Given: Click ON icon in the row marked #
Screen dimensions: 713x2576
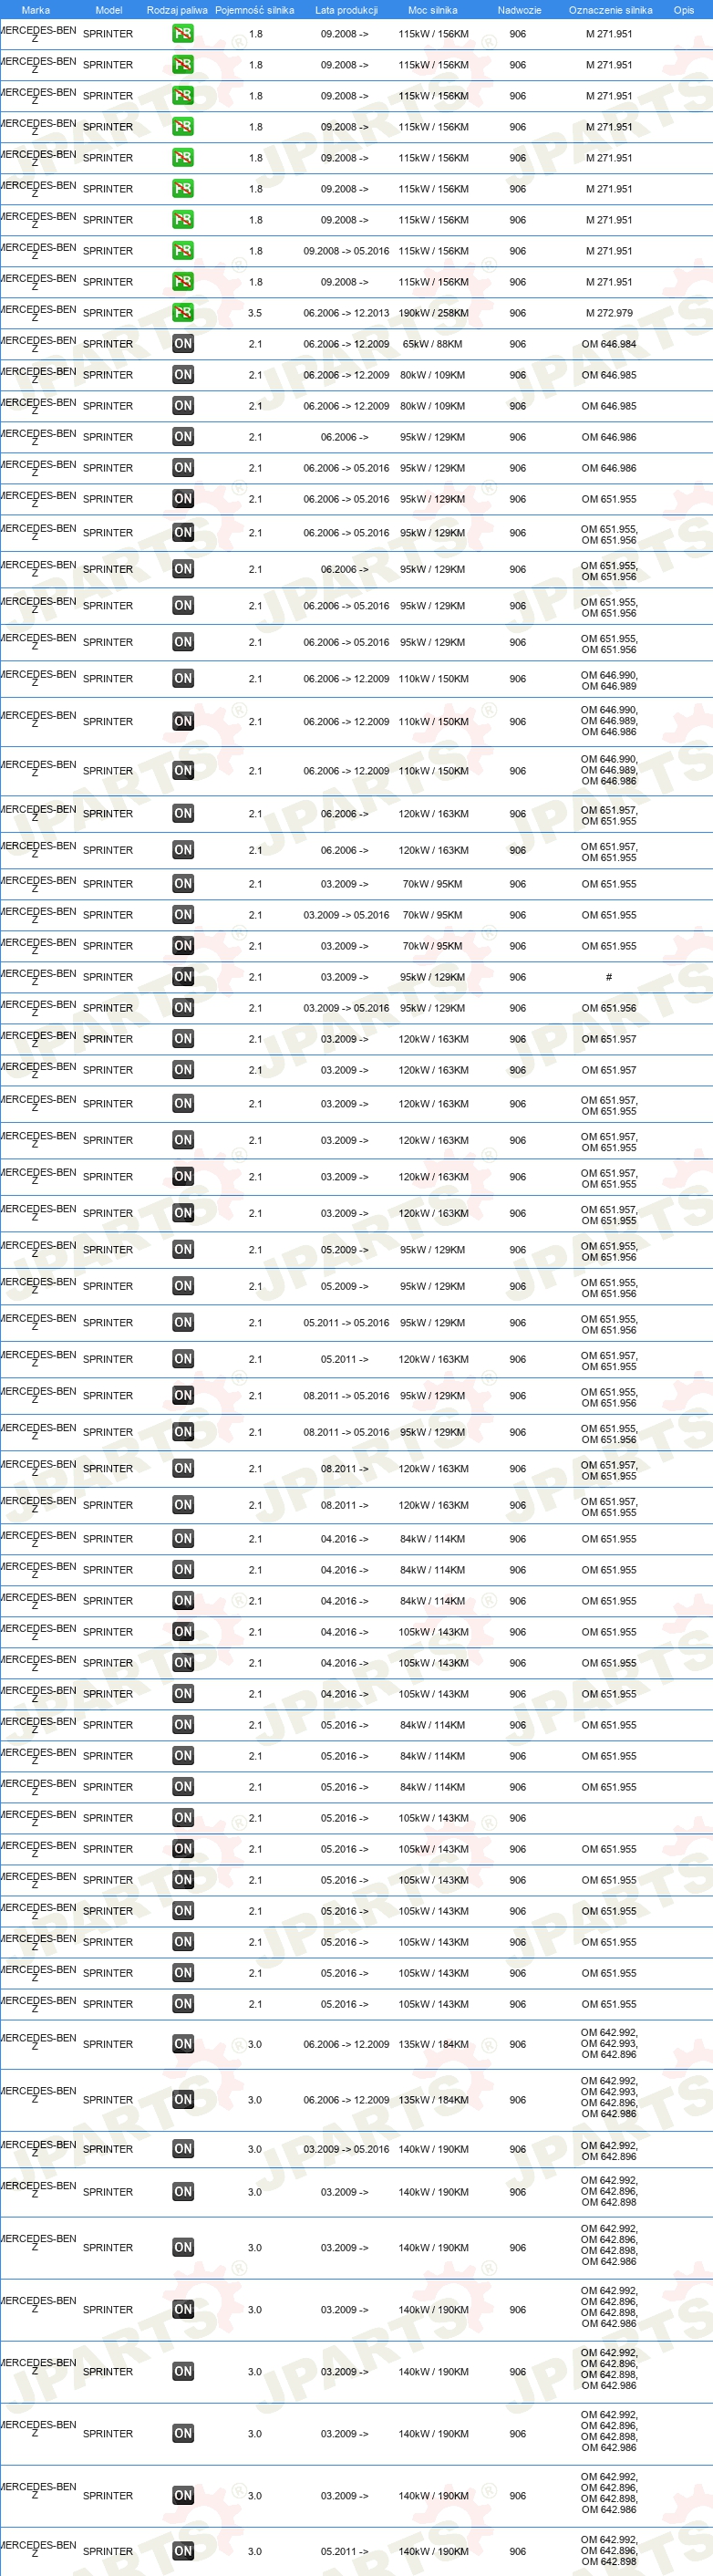Looking at the screenshot, I should click(x=183, y=977).
